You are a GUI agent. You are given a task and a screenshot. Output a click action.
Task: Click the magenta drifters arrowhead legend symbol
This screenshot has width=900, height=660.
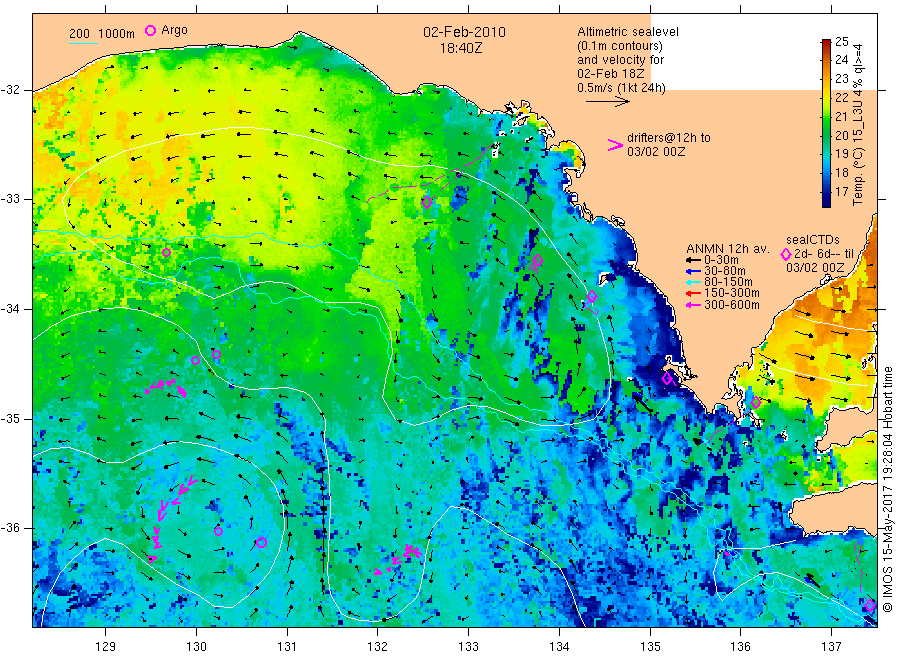(x=615, y=145)
